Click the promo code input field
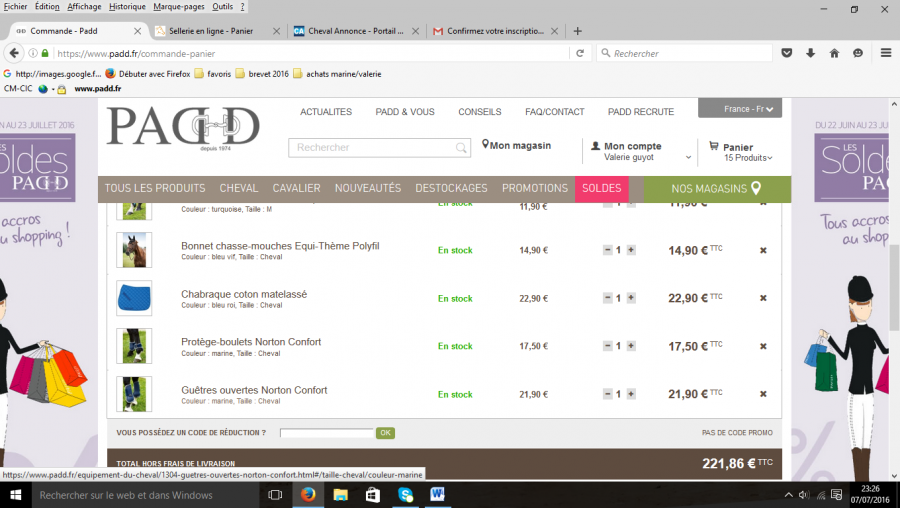Screen dimensions: 900x508 tap(327, 433)
